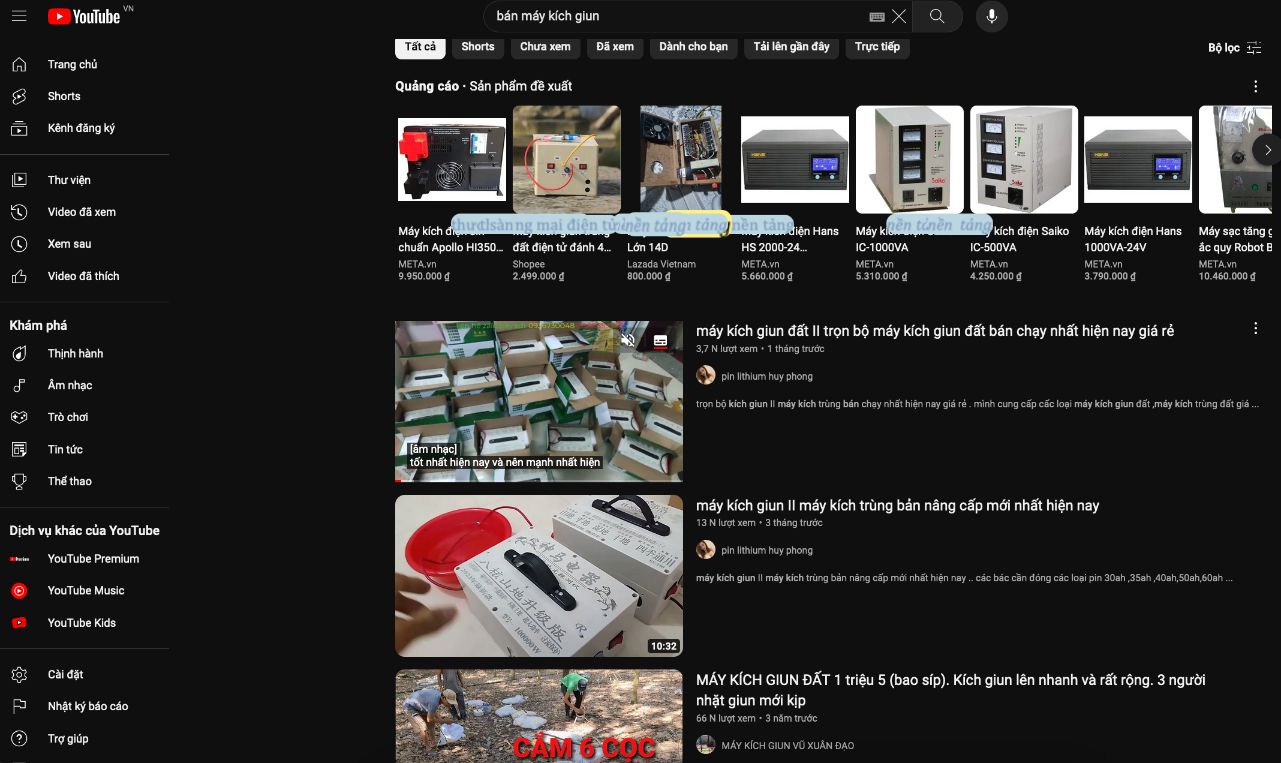Image resolution: width=1281 pixels, height=763 pixels.
Task: Activate voice search microphone
Action: pos(991,16)
